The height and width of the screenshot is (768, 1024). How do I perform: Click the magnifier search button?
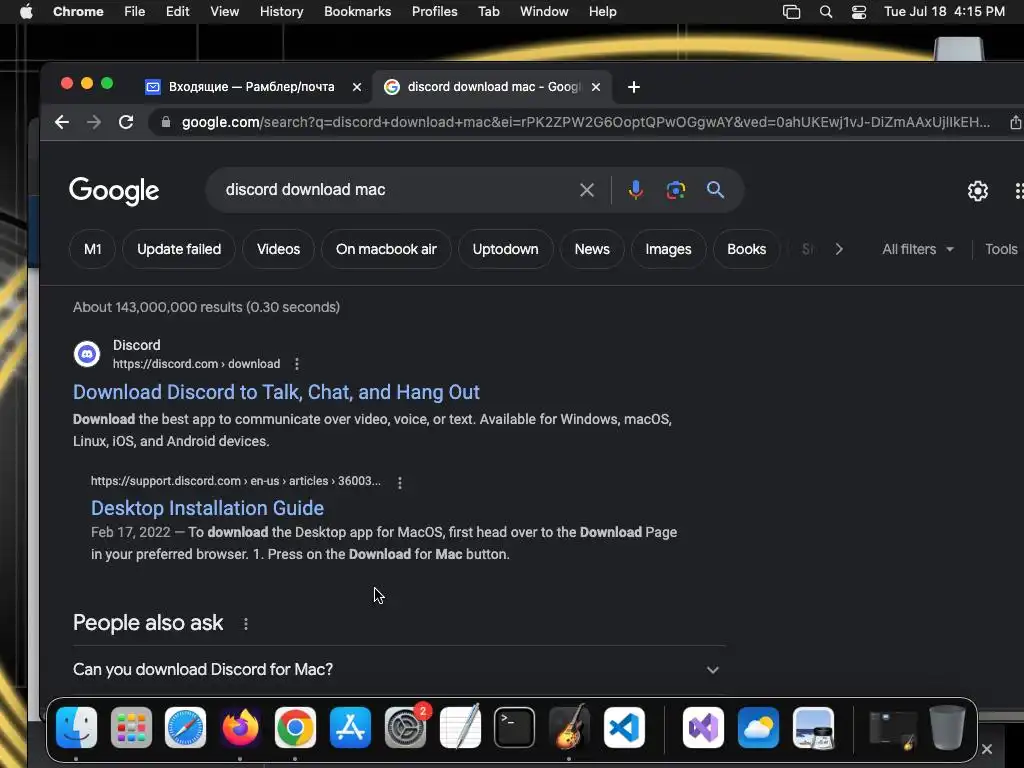coord(715,190)
